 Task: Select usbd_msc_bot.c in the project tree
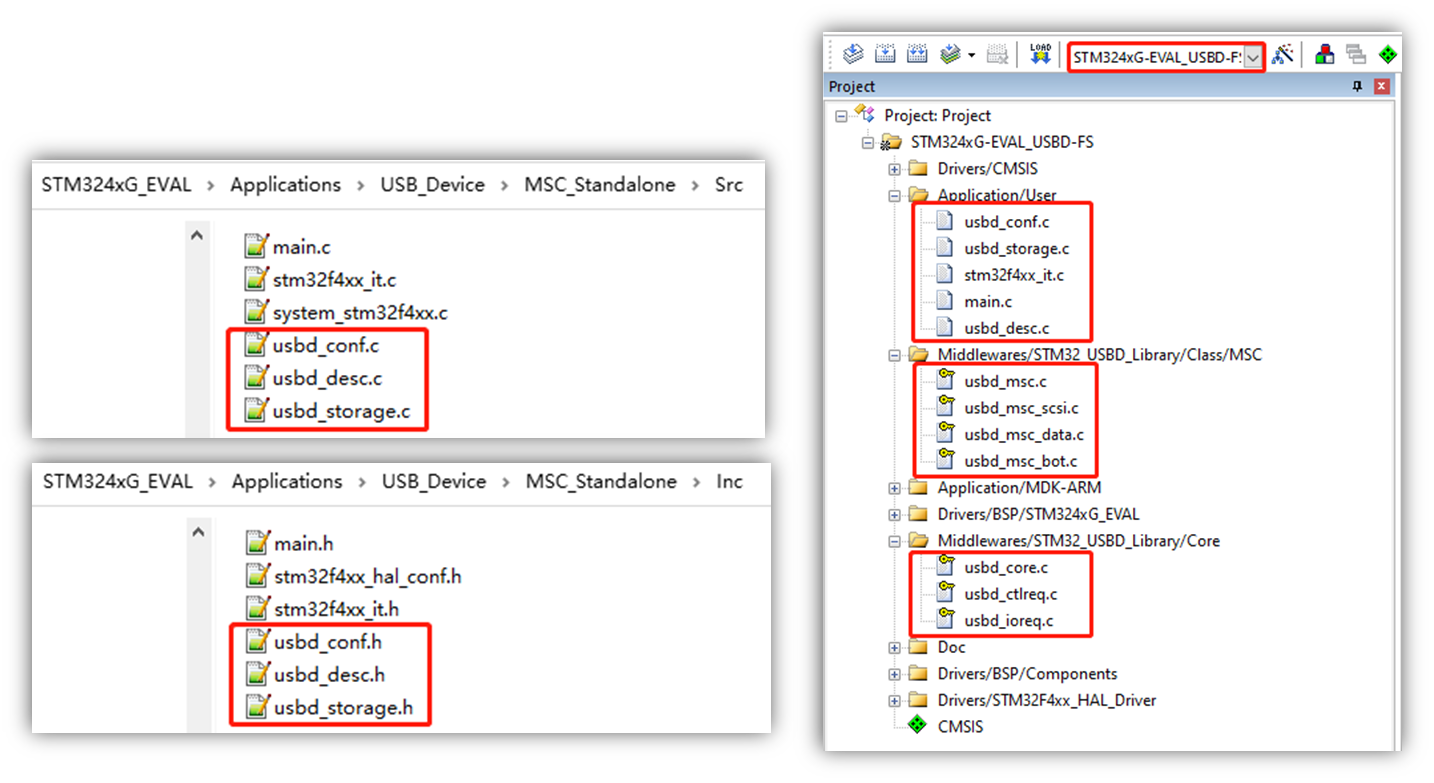[x=1020, y=461]
